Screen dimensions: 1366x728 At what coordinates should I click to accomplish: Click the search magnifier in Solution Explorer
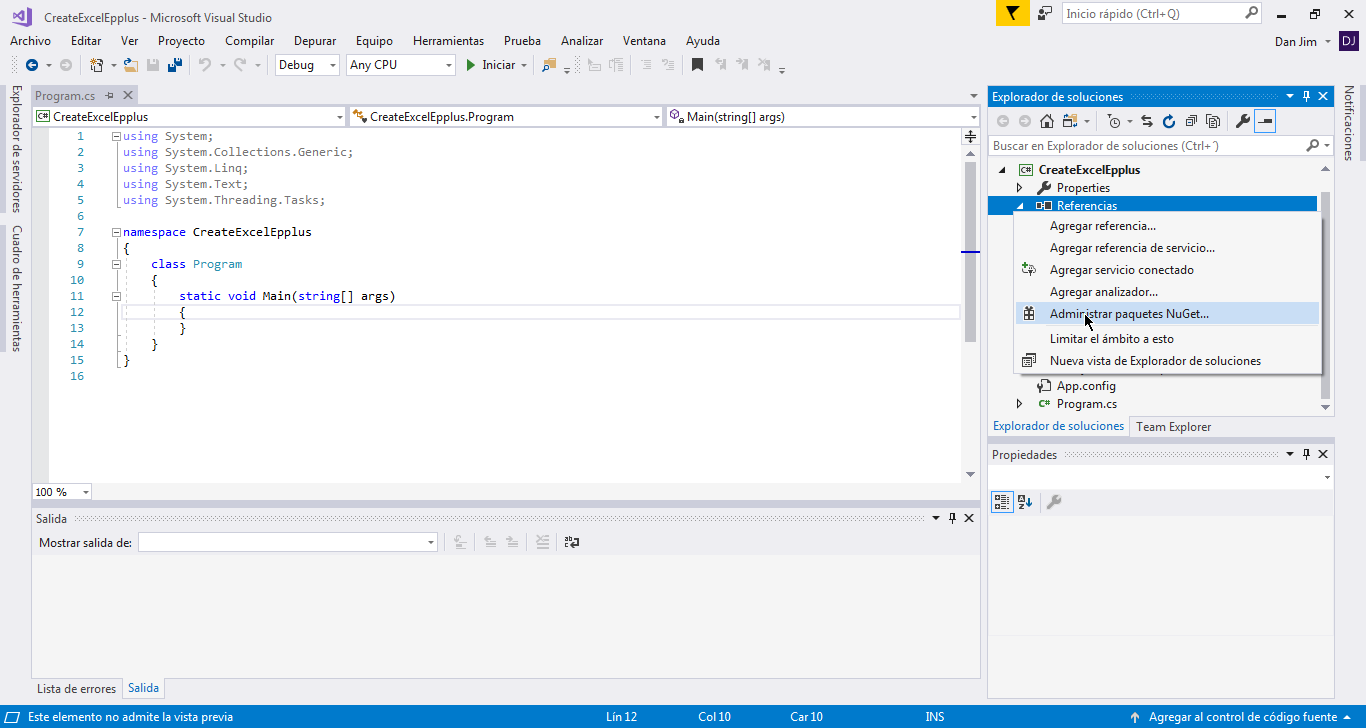point(1313,146)
